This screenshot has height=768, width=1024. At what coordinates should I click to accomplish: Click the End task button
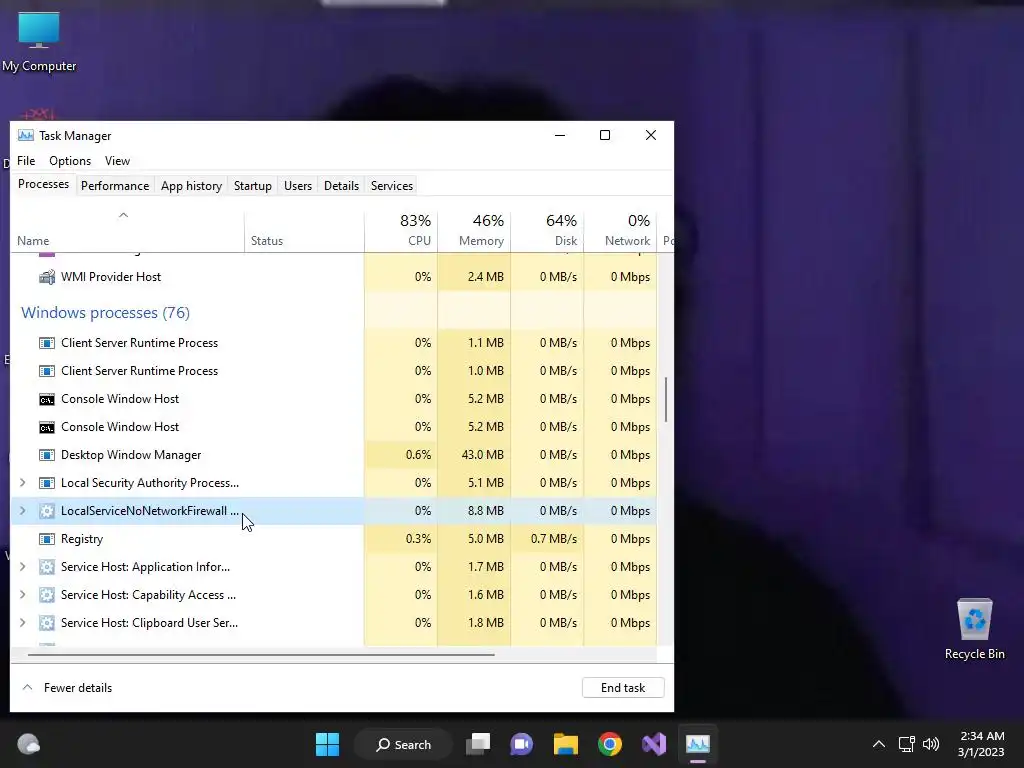pyautogui.click(x=623, y=688)
